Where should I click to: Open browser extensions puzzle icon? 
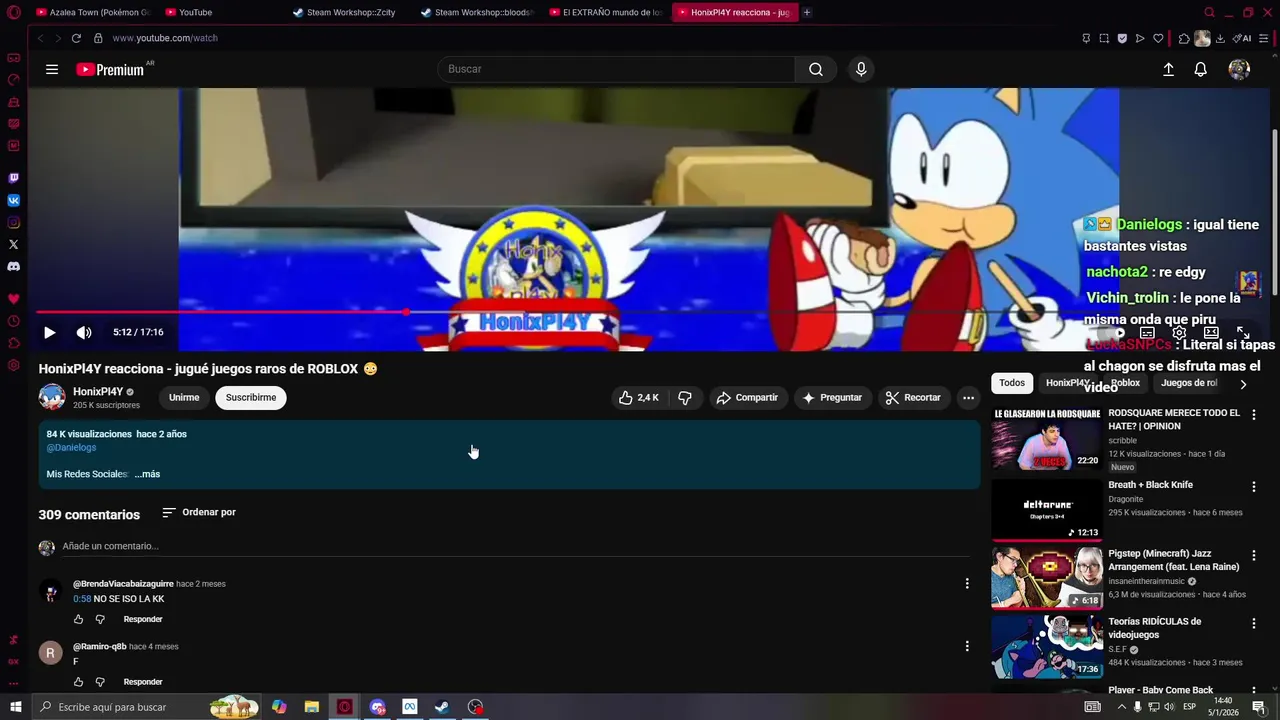tap(1184, 38)
